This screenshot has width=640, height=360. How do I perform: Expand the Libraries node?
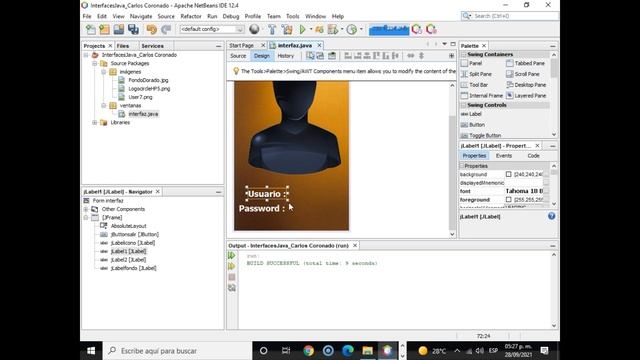pyautogui.click(x=95, y=122)
